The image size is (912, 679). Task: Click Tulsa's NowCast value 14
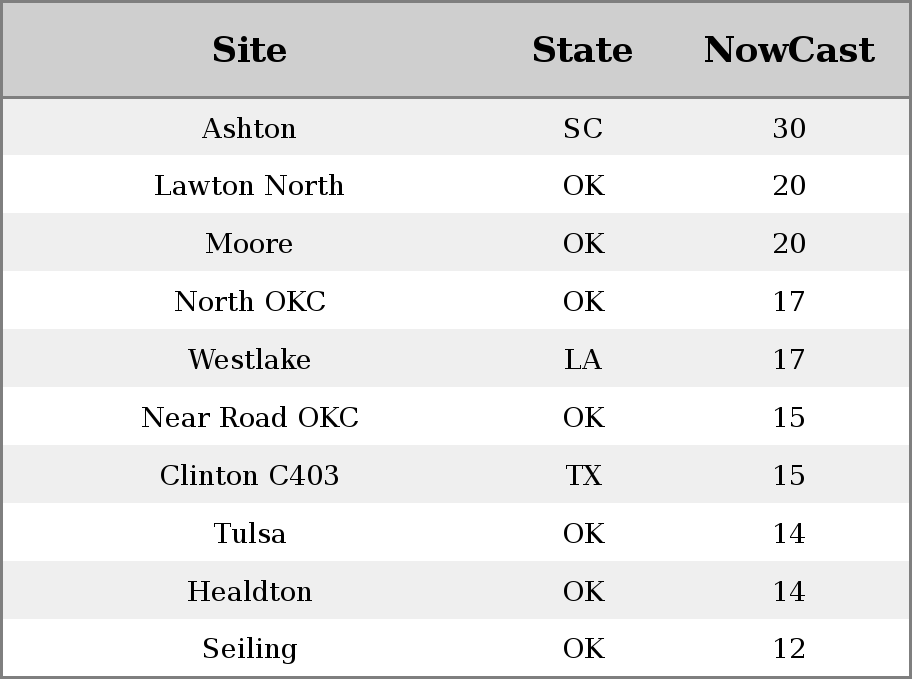click(x=789, y=533)
